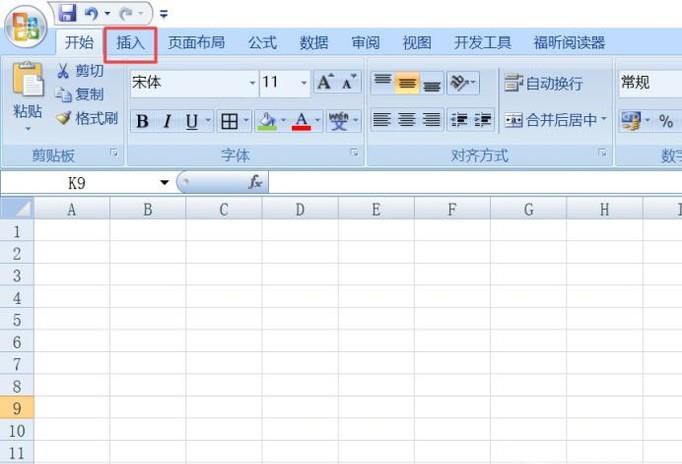Viewport: 682px width, 464px height.
Task: Click in the formula bar input
Action: [x=475, y=182]
